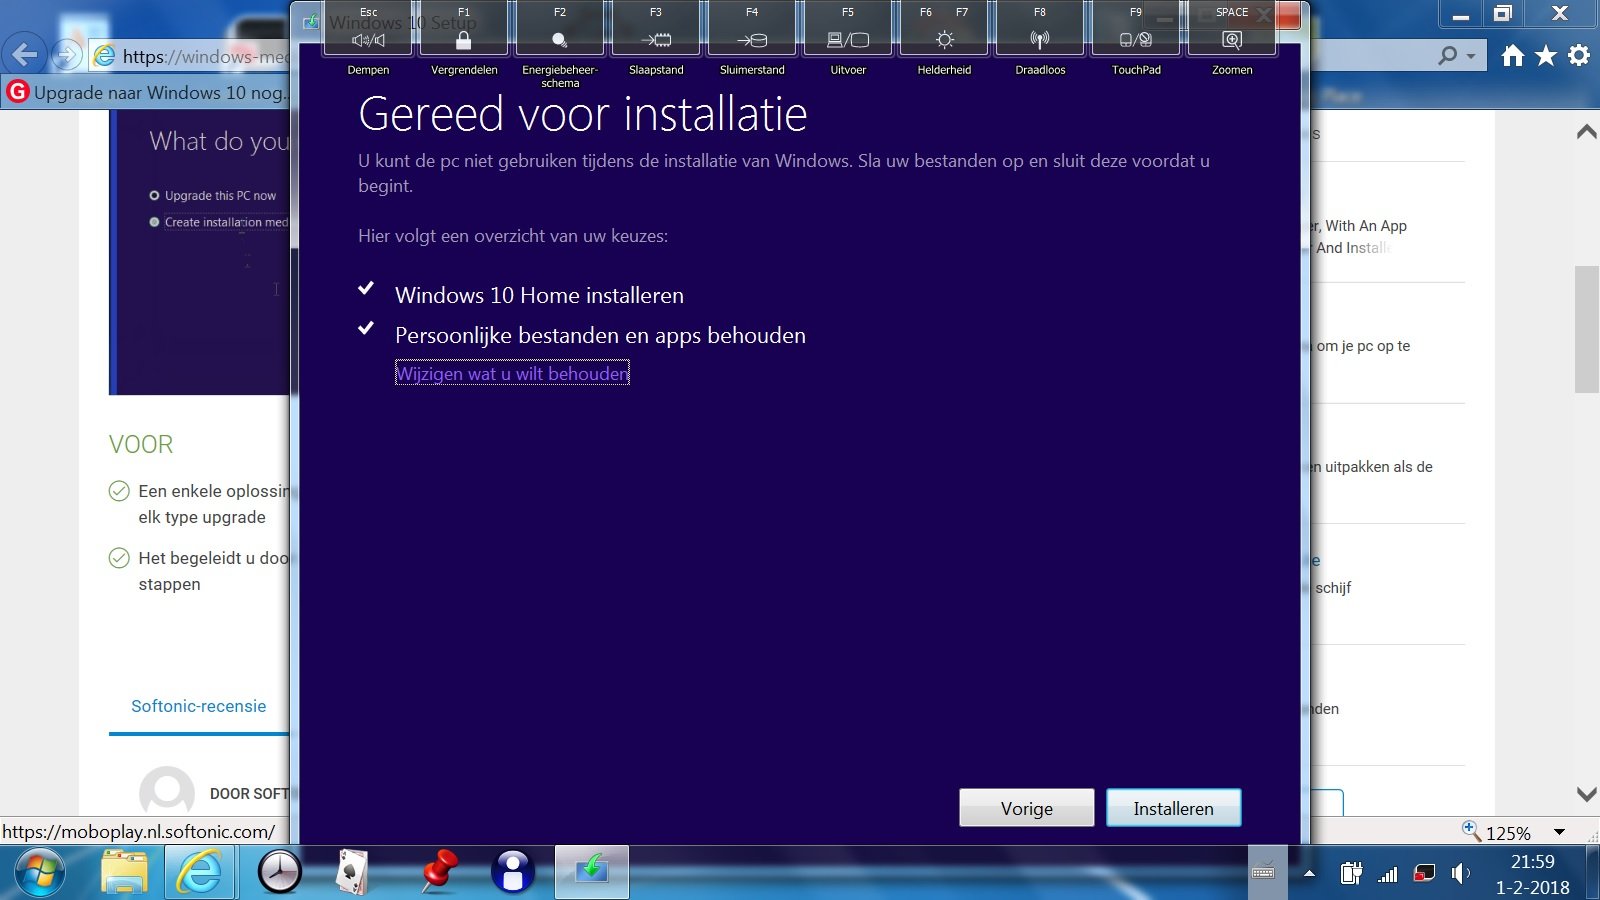Select the 'Upgrade naar Windows 10 nog' browser tab
The height and width of the screenshot is (900, 1600).
coord(147,93)
